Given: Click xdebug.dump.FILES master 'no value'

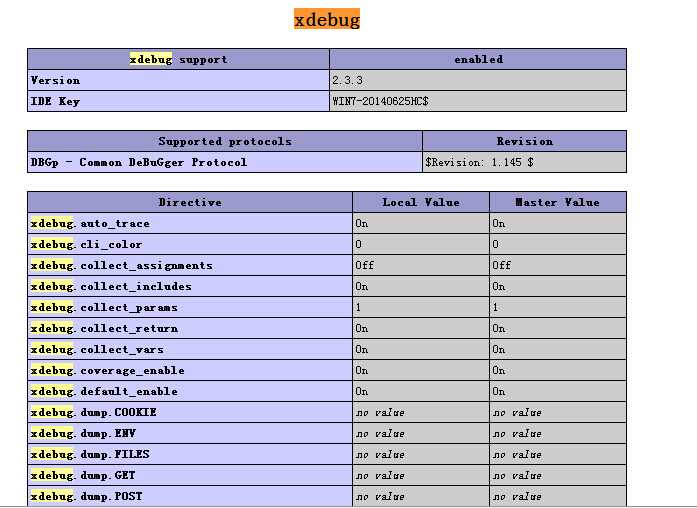Looking at the screenshot, I should (558, 455).
